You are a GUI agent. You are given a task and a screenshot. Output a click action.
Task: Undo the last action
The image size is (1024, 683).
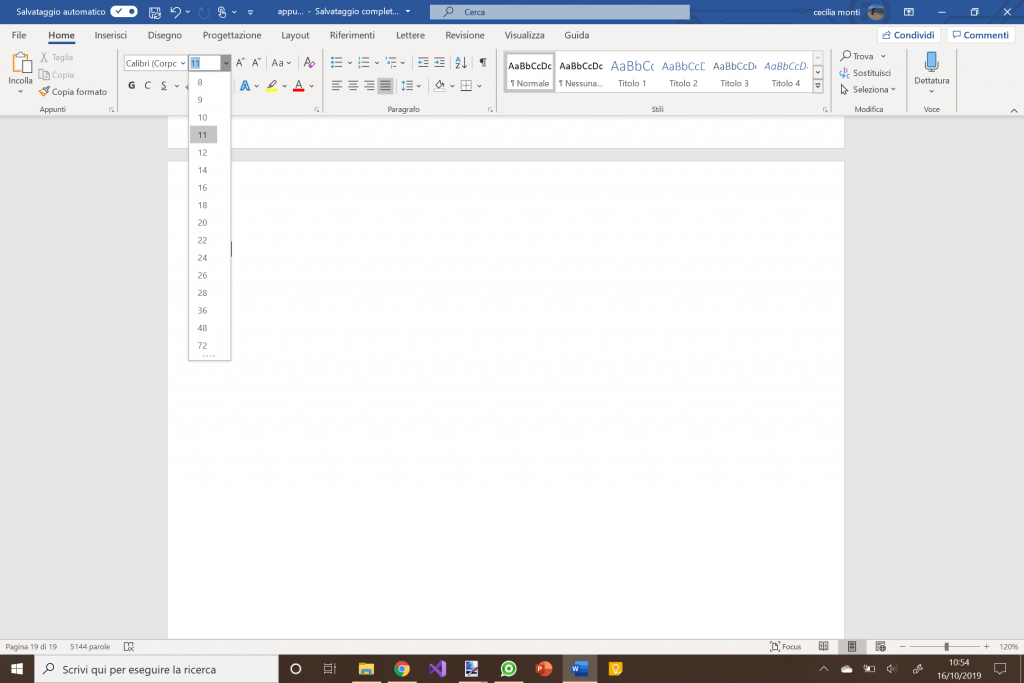(x=175, y=12)
